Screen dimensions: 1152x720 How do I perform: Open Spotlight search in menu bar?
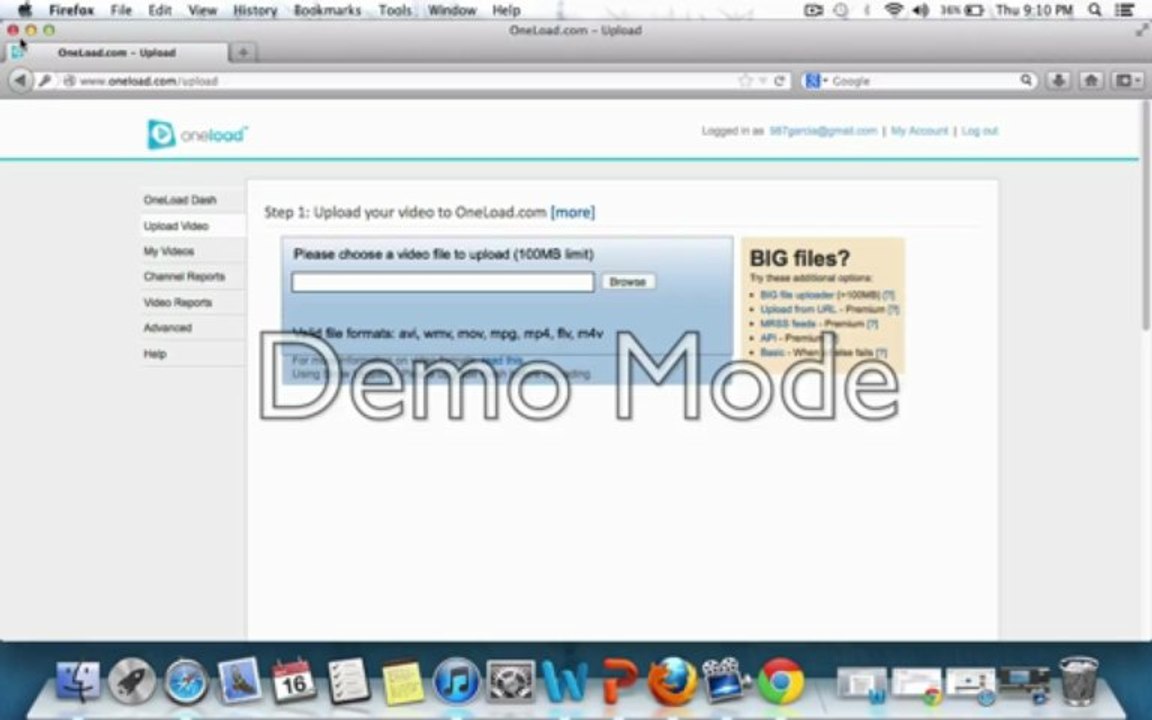pos(1094,10)
